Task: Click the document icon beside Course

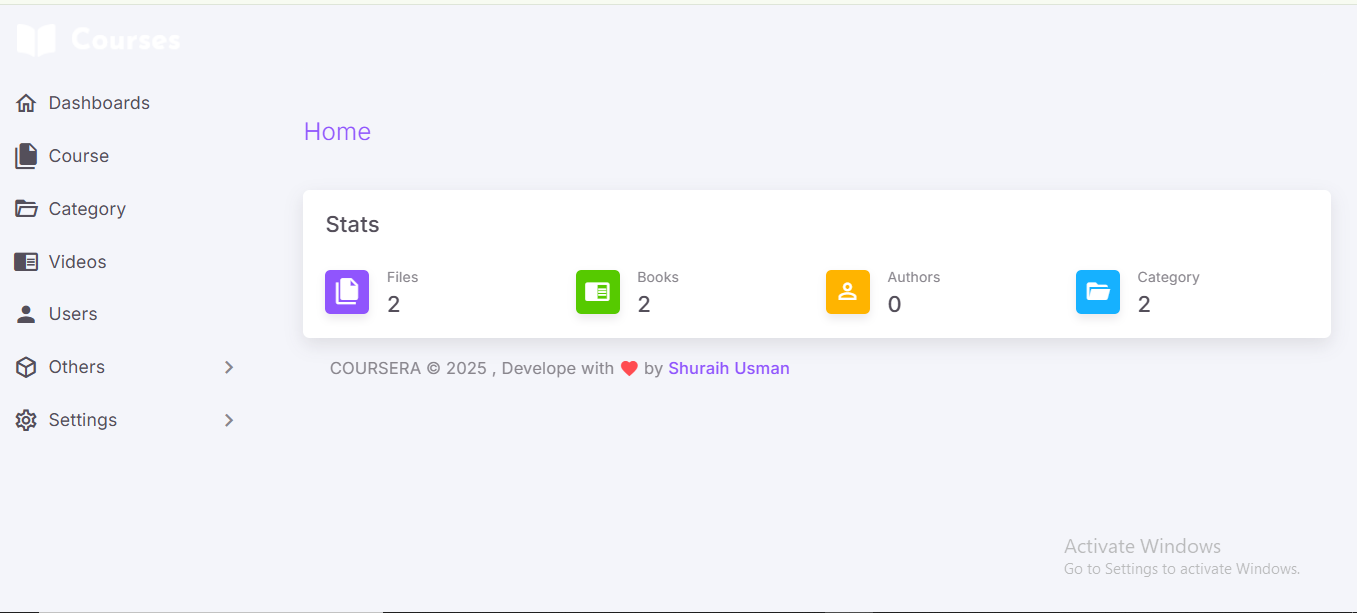Action: 26,156
